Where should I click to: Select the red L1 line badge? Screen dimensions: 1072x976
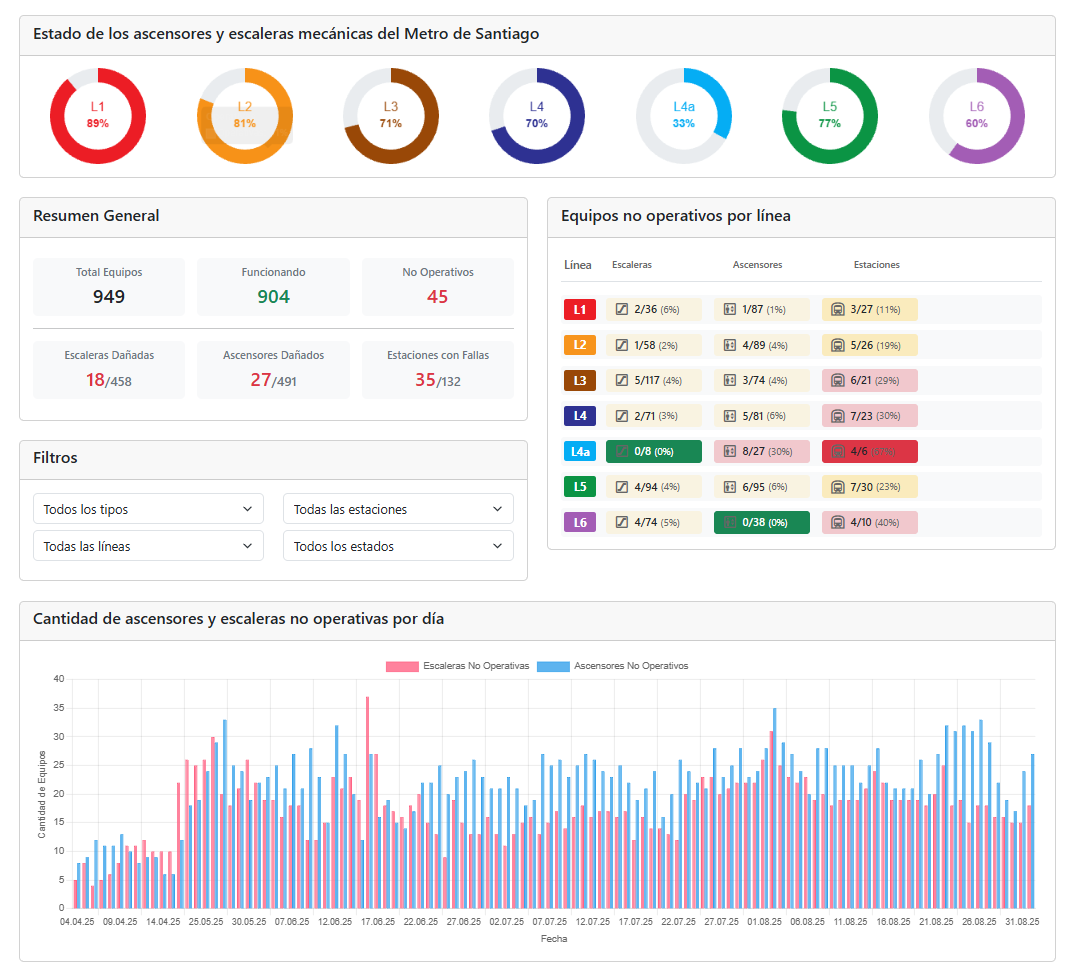(x=580, y=310)
